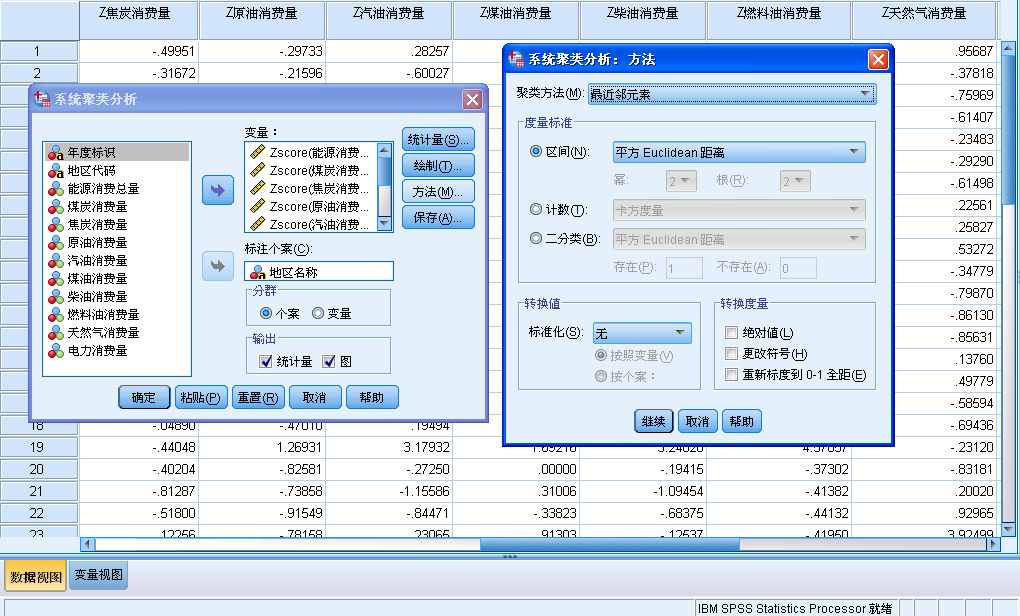This screenshot has width=1020, height=616.
Task: Select Zscore(能源消费 in the 变量 box
Action: click(x=311, y=152)
